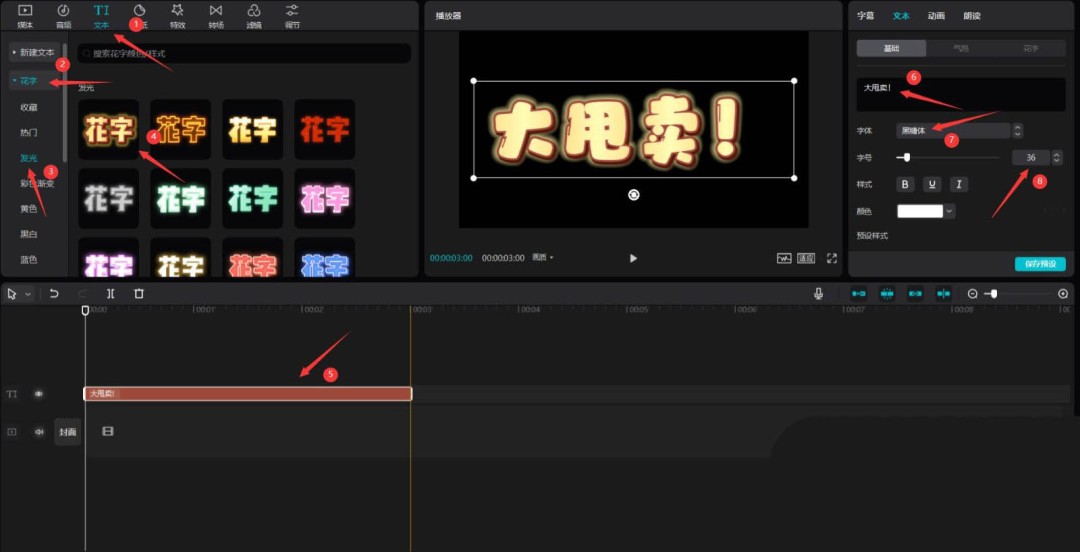
Task: Open the 发光 category
Action: point(29,158)
